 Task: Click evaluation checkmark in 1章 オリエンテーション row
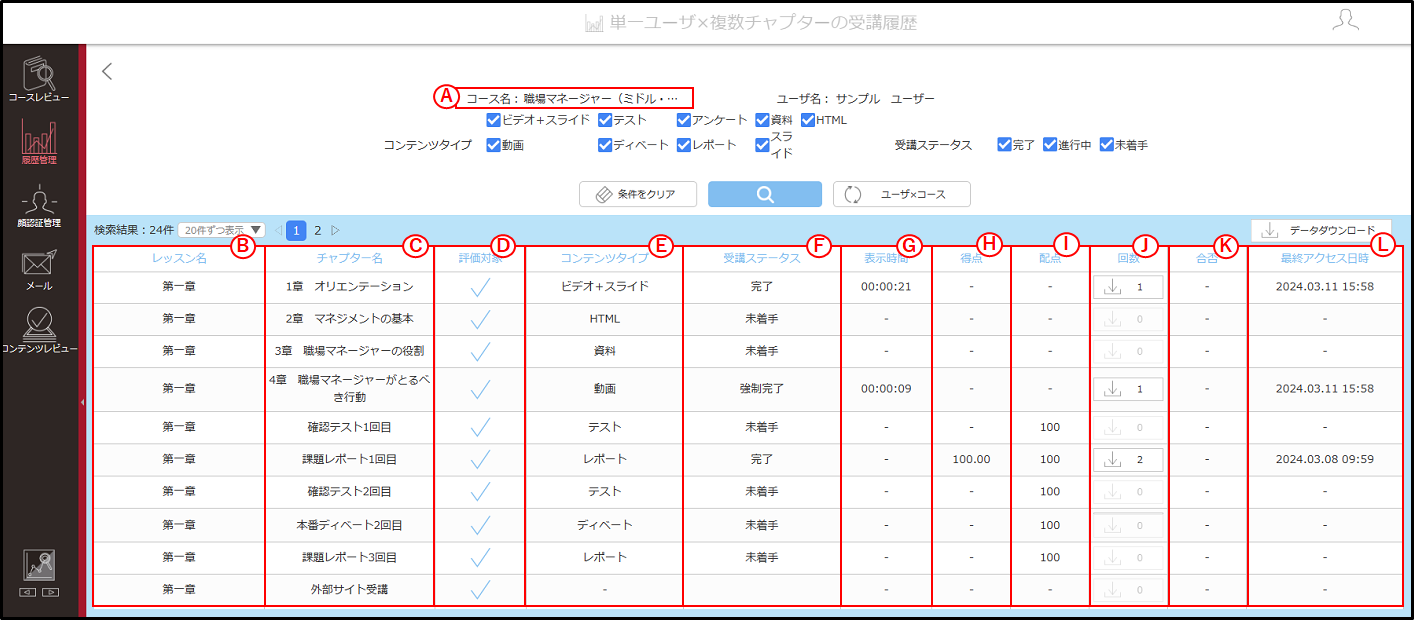click(480, 287)
